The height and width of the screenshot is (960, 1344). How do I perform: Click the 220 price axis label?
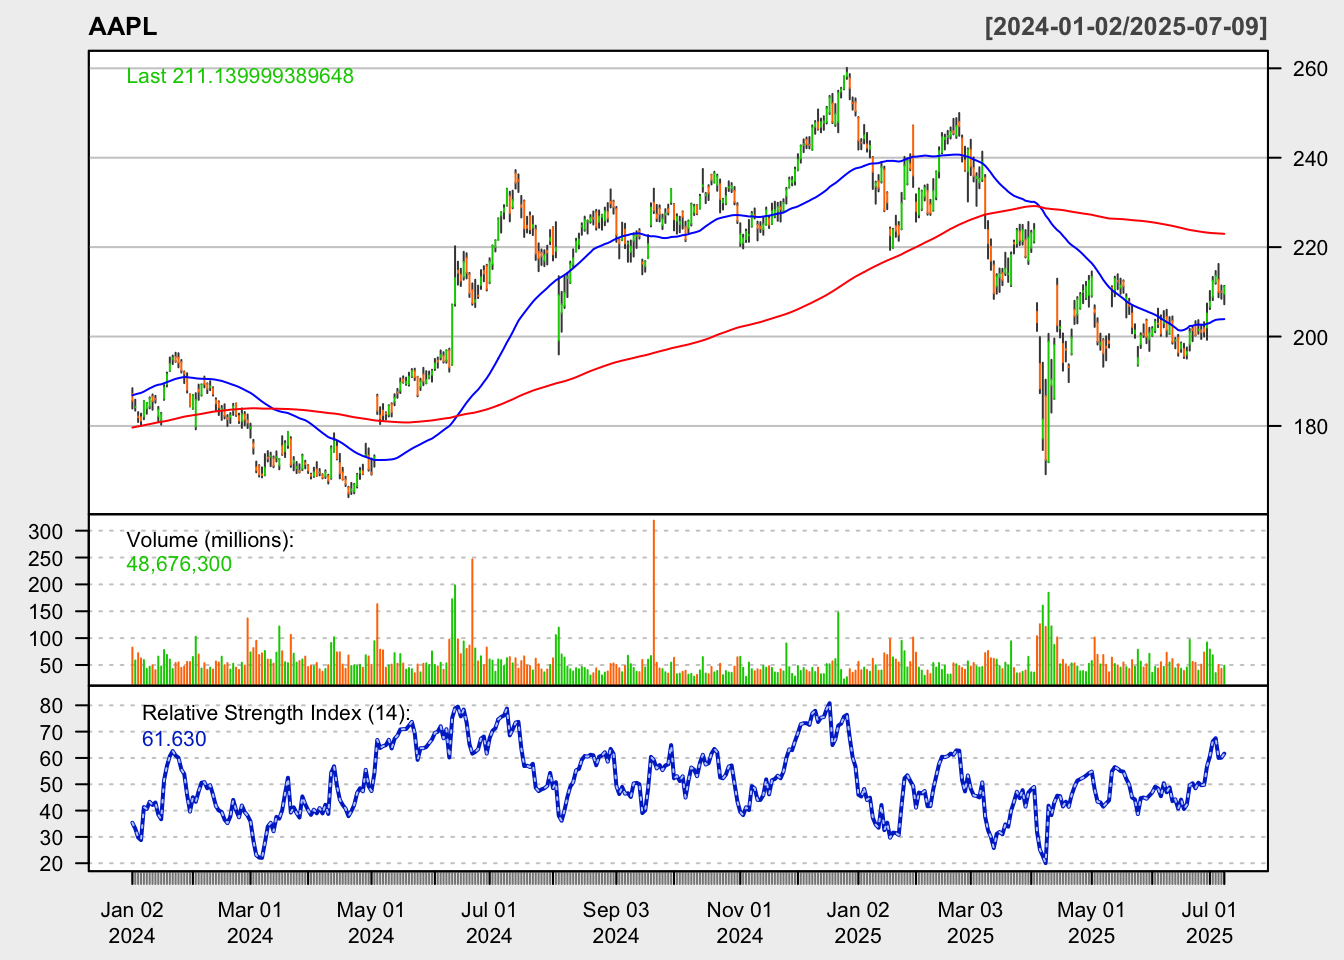coord(1310,247)
